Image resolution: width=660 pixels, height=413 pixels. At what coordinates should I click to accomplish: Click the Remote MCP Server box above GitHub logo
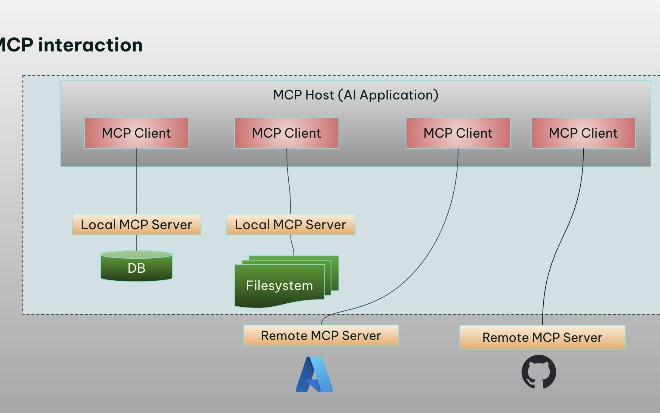pos(542,337)
